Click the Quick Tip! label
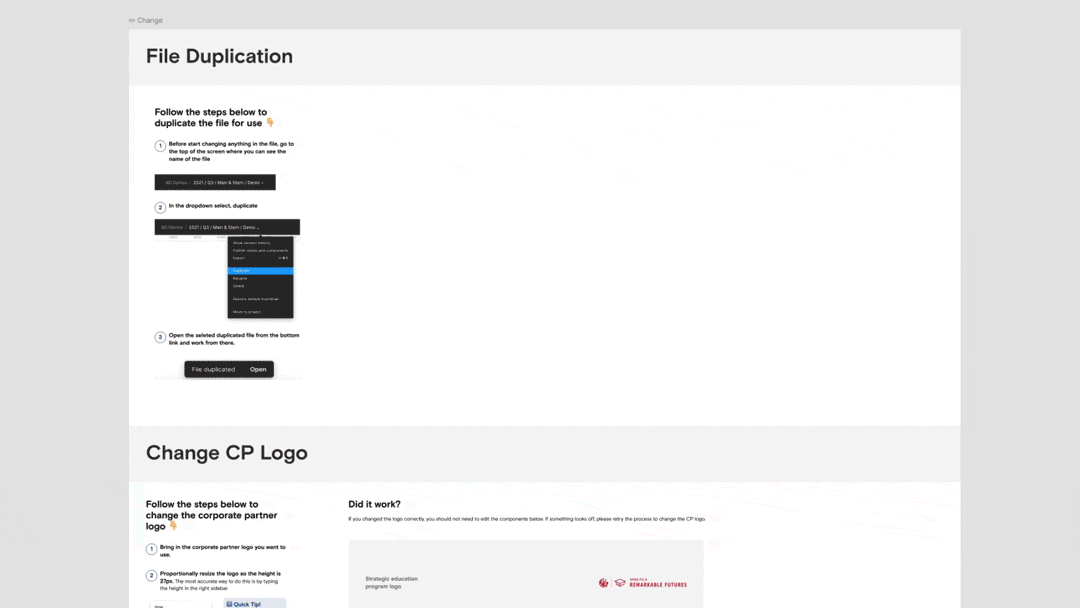The height and width of the screenshot is (608, 1080). click(247, 604)
